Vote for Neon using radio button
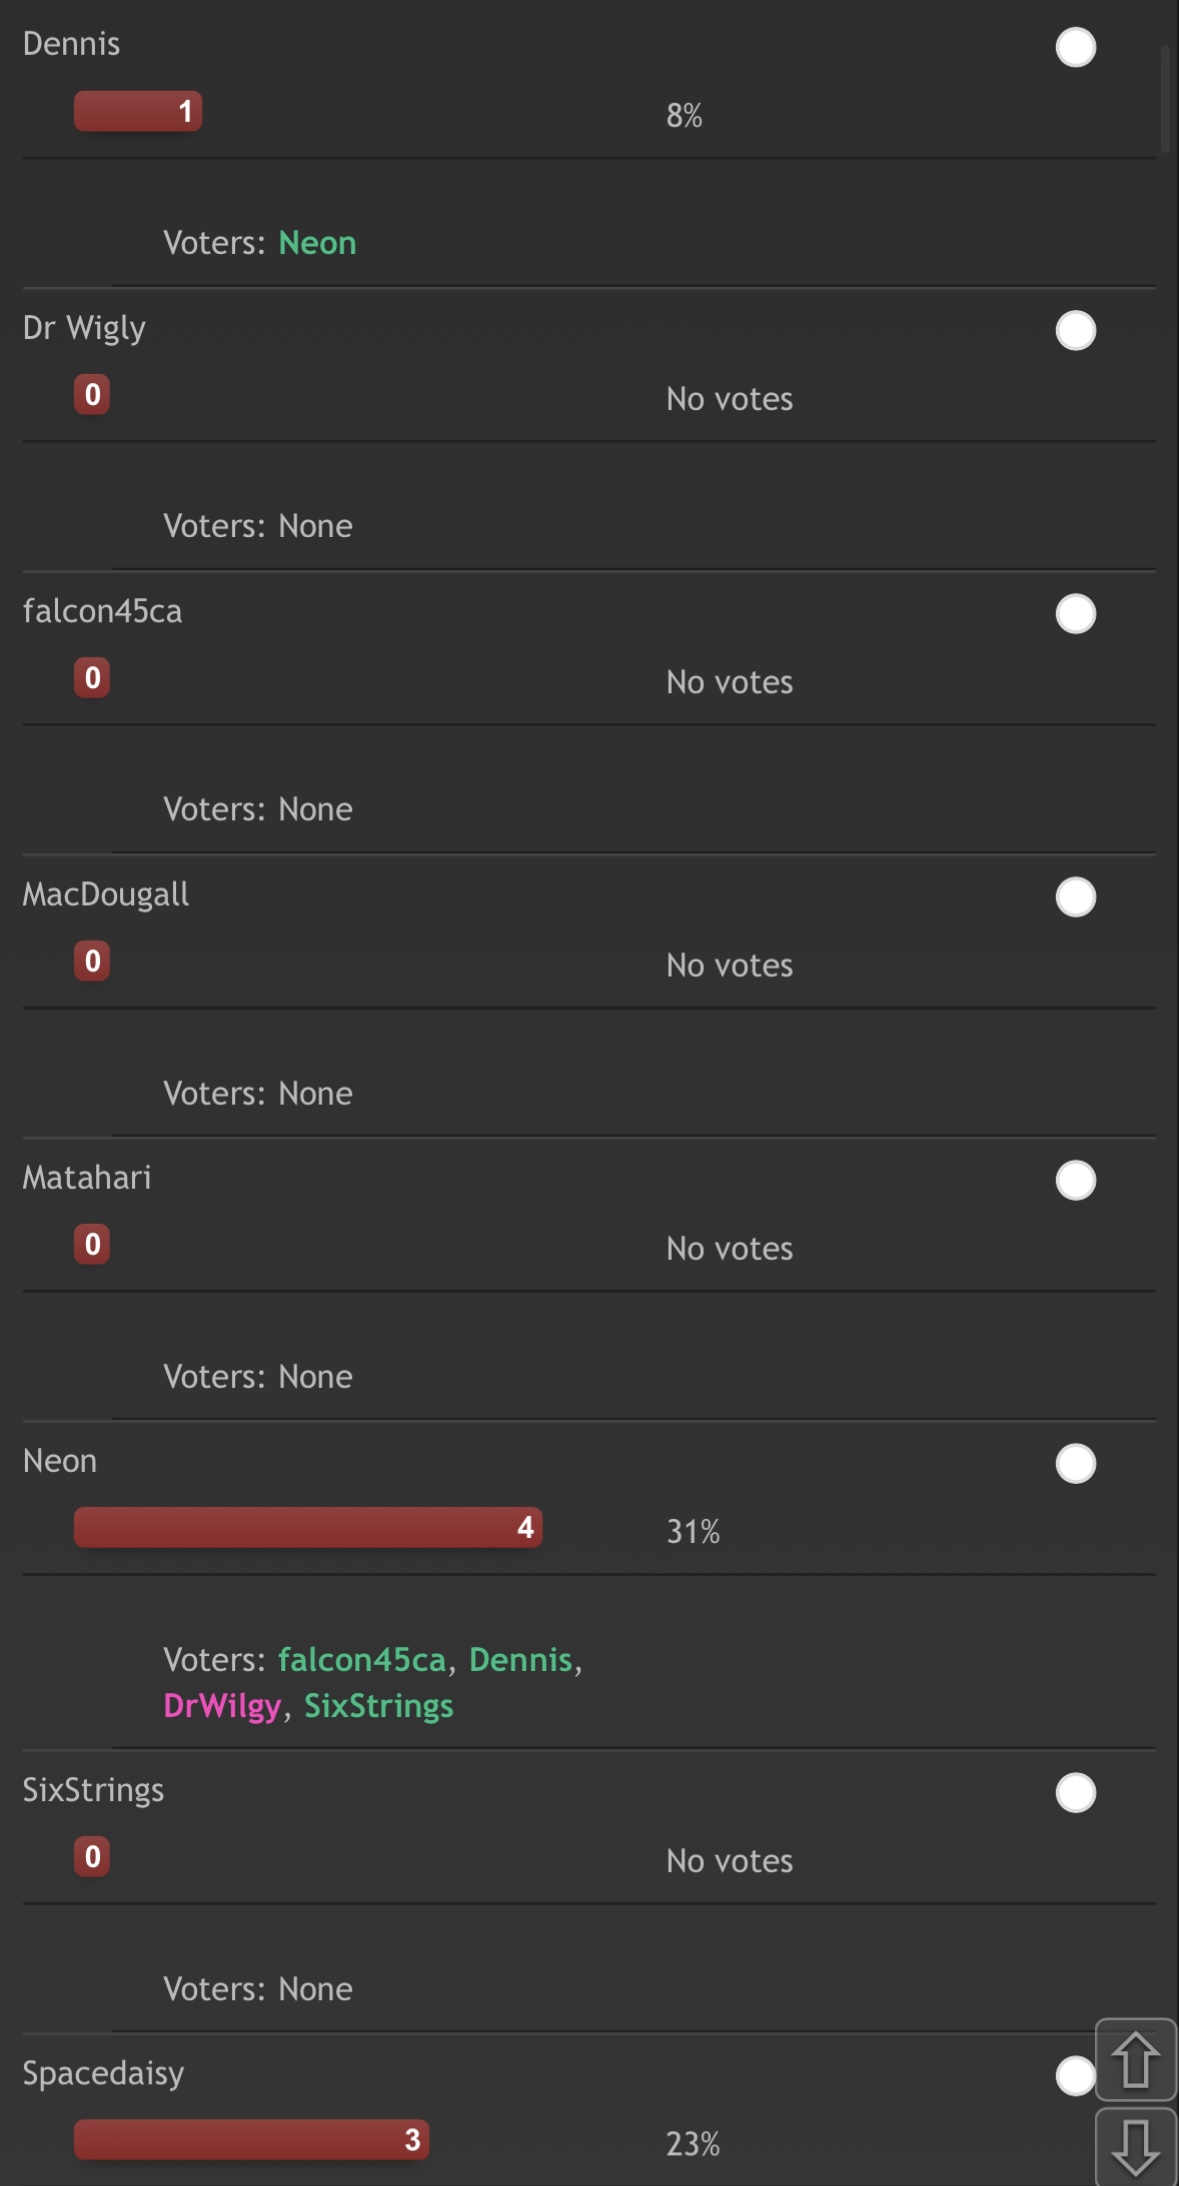Viewport: 1179px width, 2186px height. [1076, 1464]
